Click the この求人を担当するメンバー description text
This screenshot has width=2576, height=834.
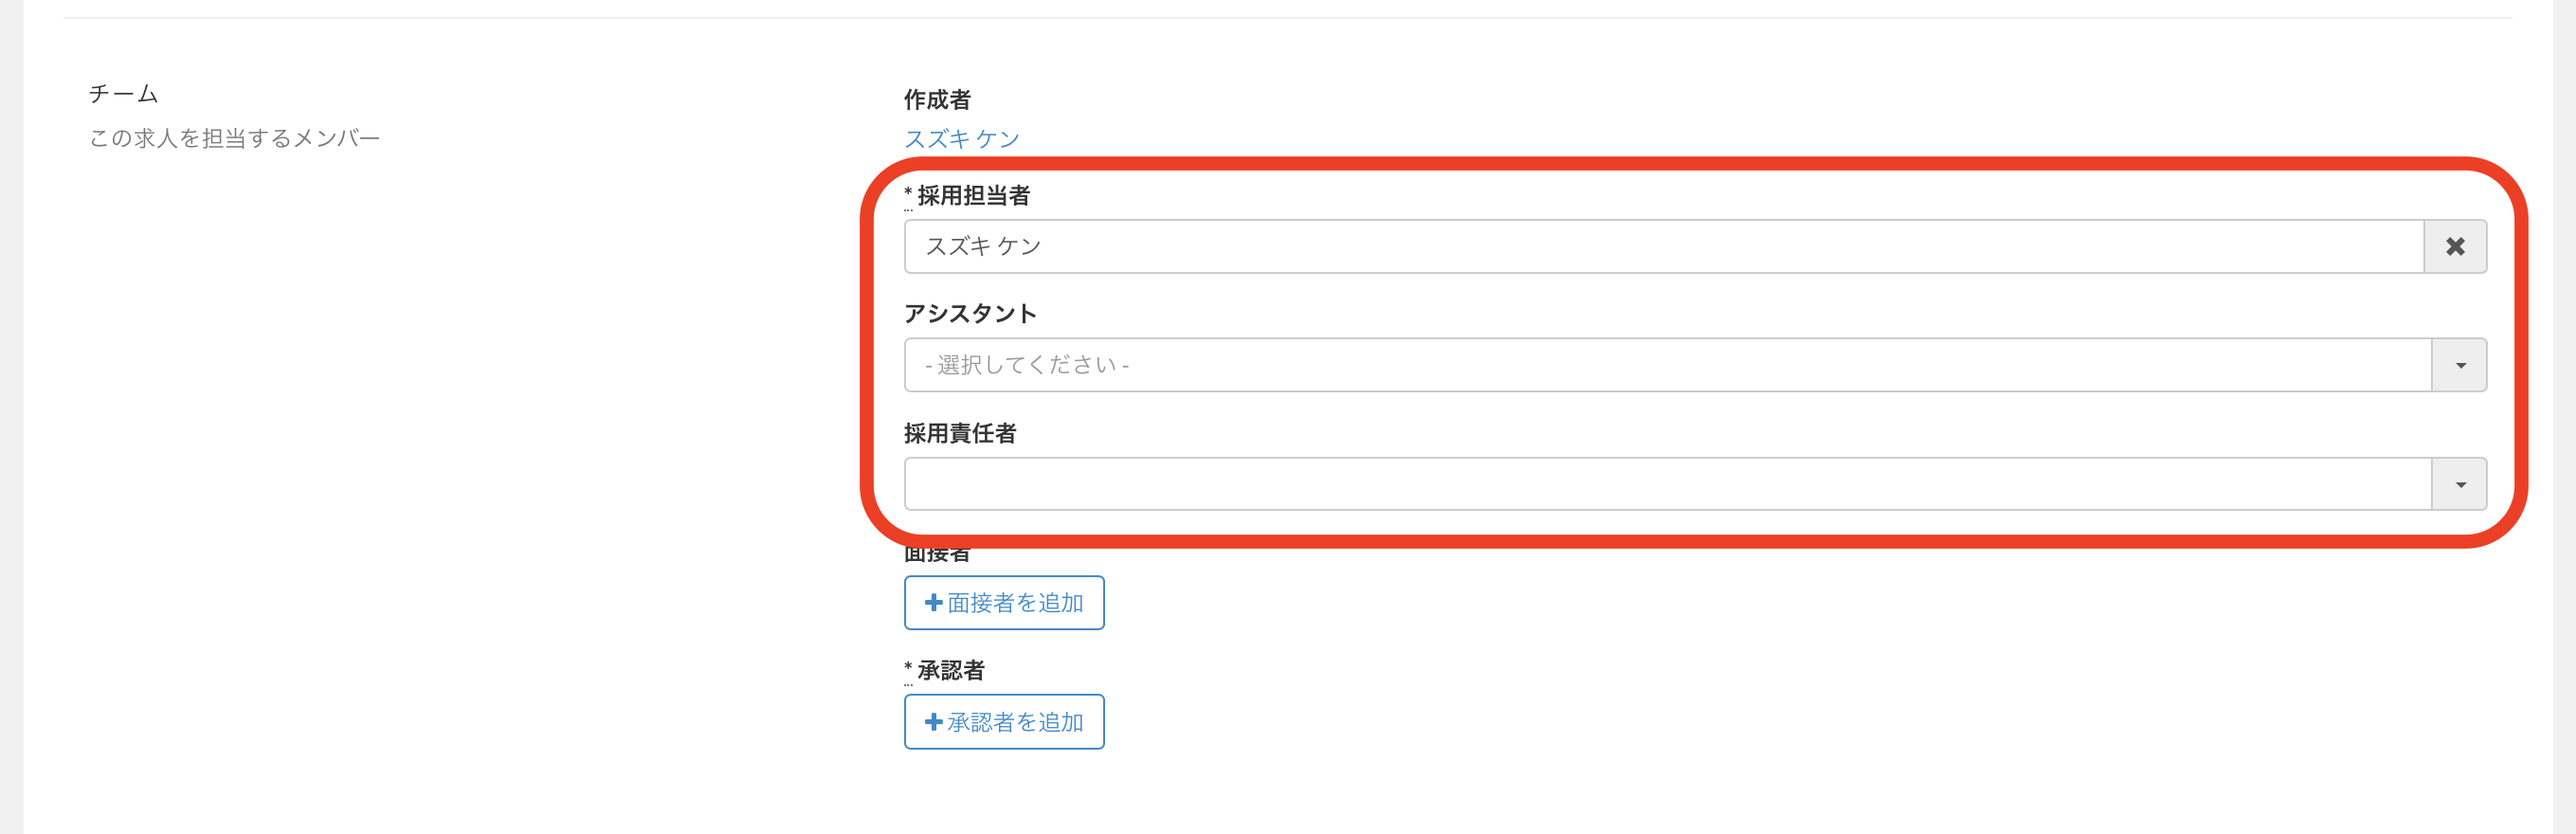pos(234,138)
